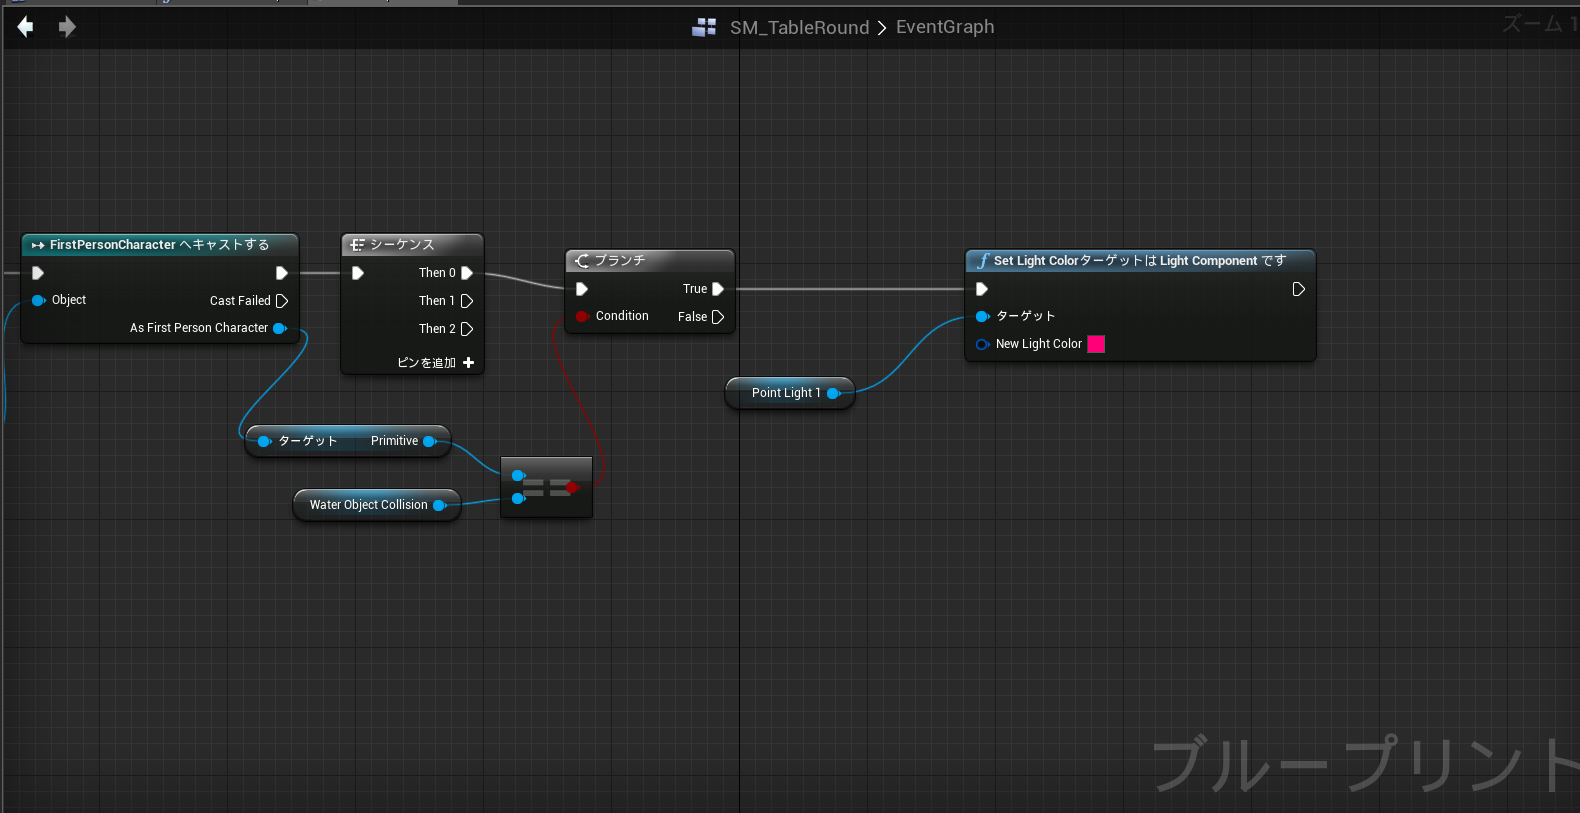Click the ターゲット pin on Set Light Color
This screenshot has width=1580, height=813.
coord(982,316)
